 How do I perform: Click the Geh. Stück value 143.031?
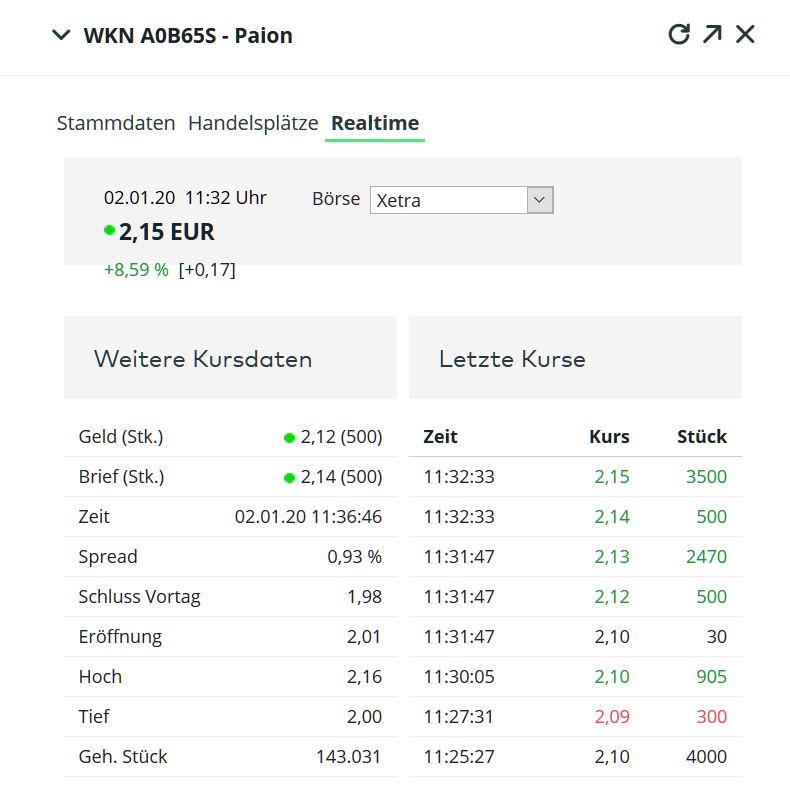click(348, 757)
